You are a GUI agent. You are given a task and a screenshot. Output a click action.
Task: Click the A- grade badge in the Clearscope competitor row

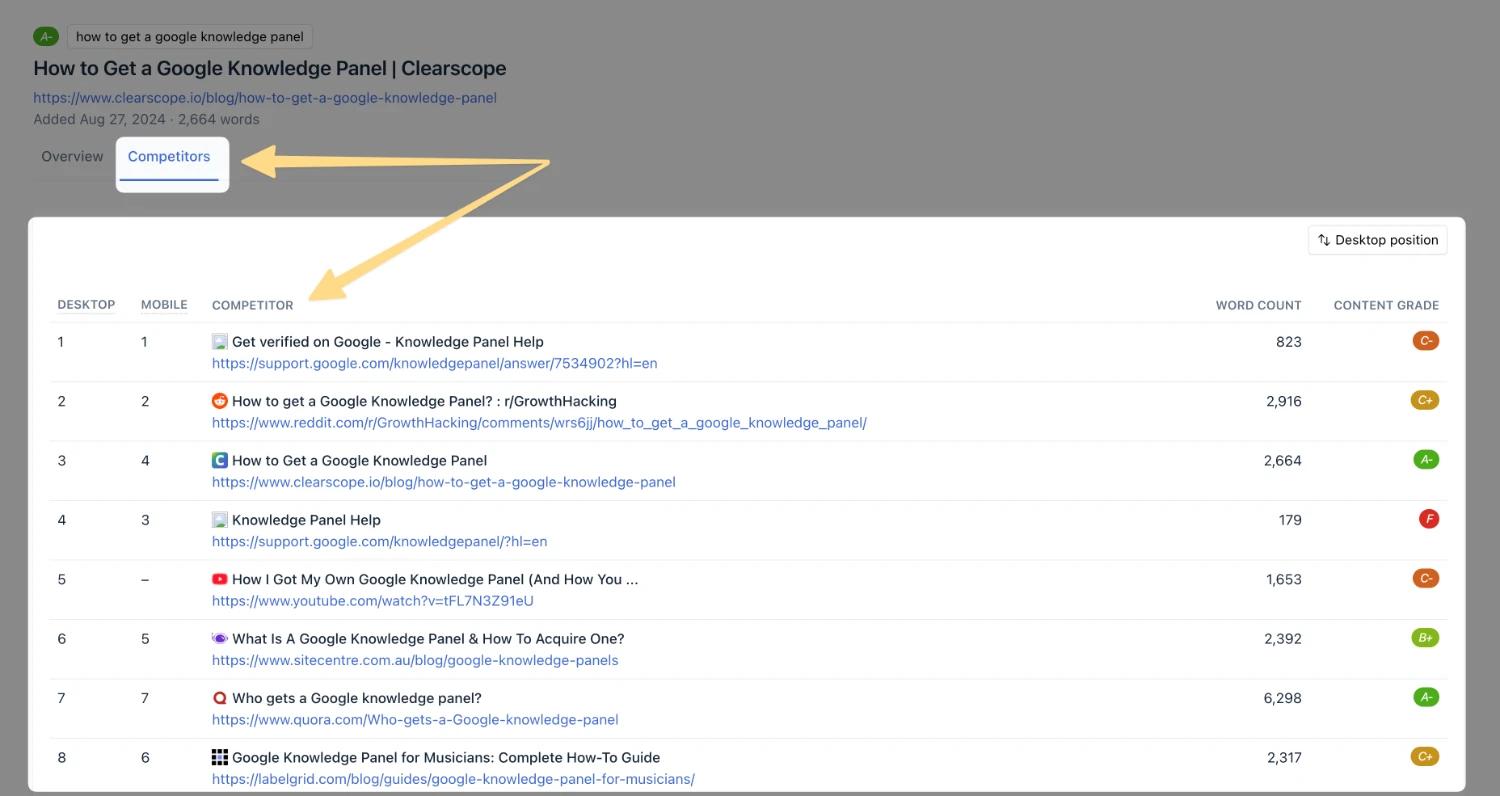pos(1426,460)
